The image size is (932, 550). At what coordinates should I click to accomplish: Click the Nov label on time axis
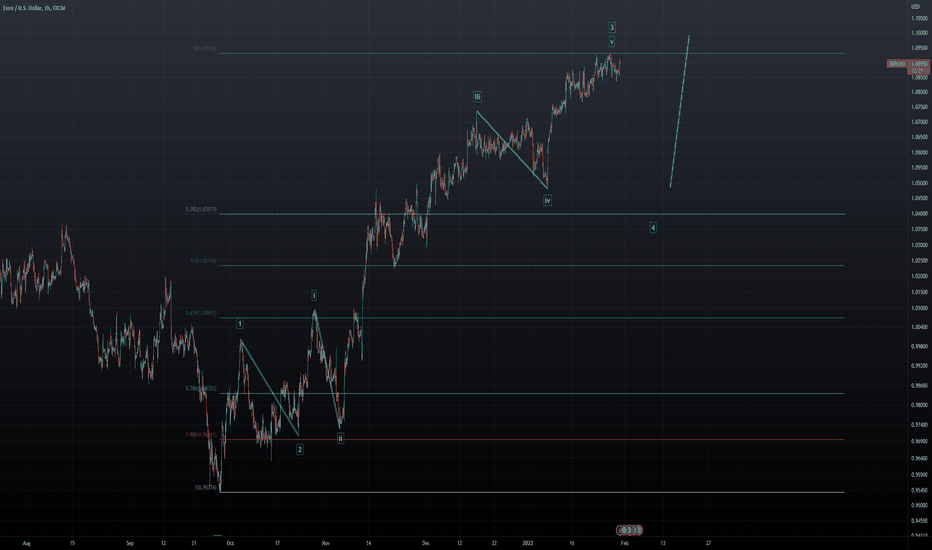click(x=325, y=543)
